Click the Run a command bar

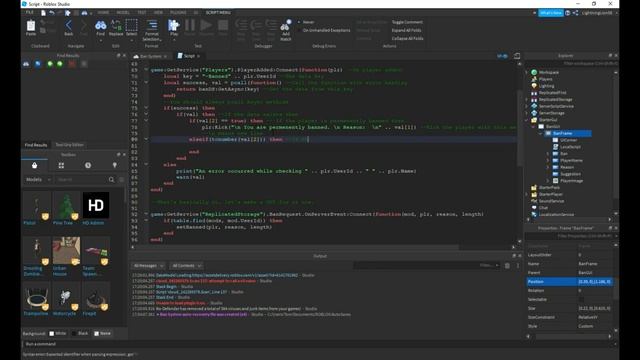point(320,344)
